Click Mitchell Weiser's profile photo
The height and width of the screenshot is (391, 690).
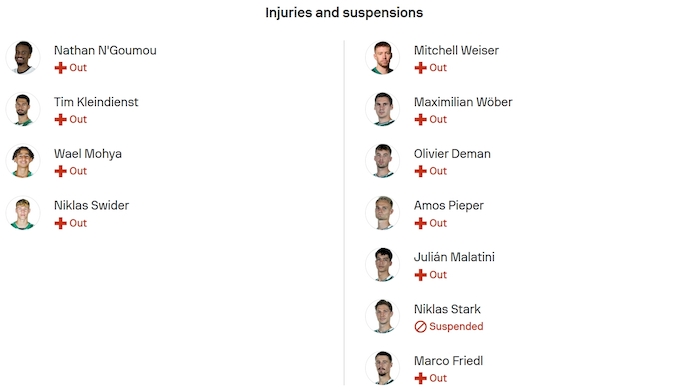coord(382,58)
